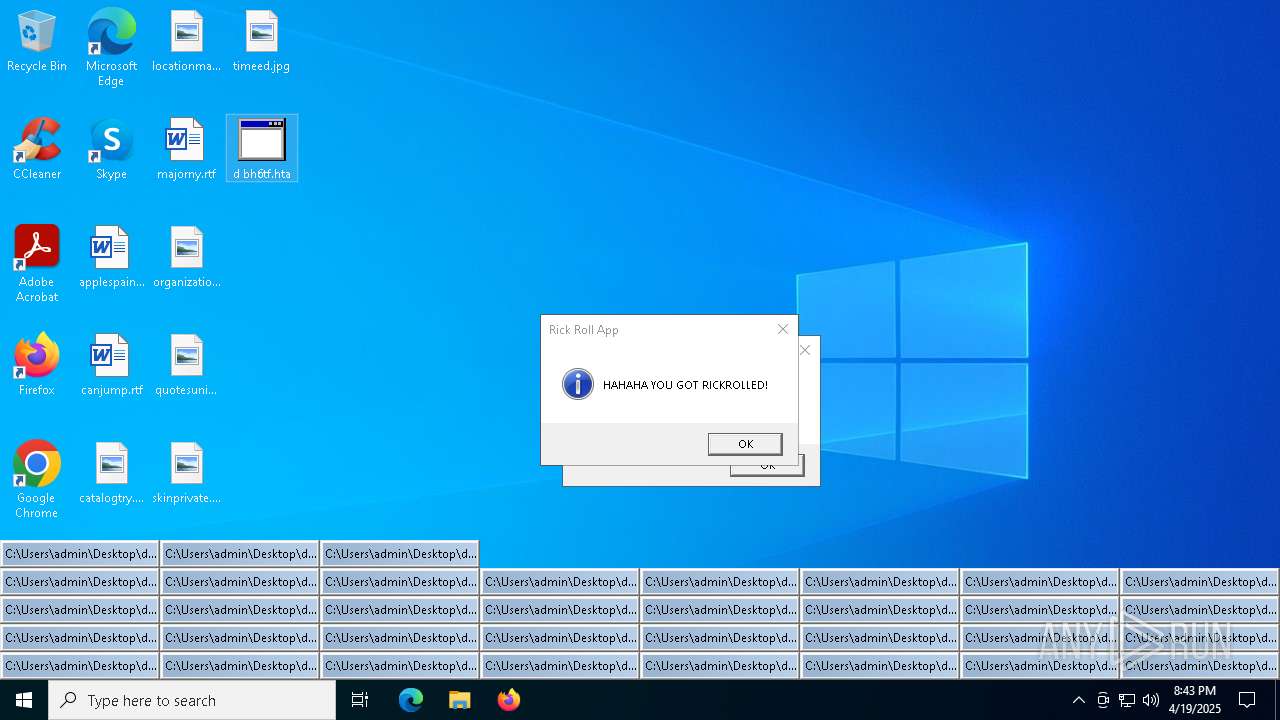Open File Explorer from taskbar
This screenshot has width=1280, height=720.
point(460,700)
